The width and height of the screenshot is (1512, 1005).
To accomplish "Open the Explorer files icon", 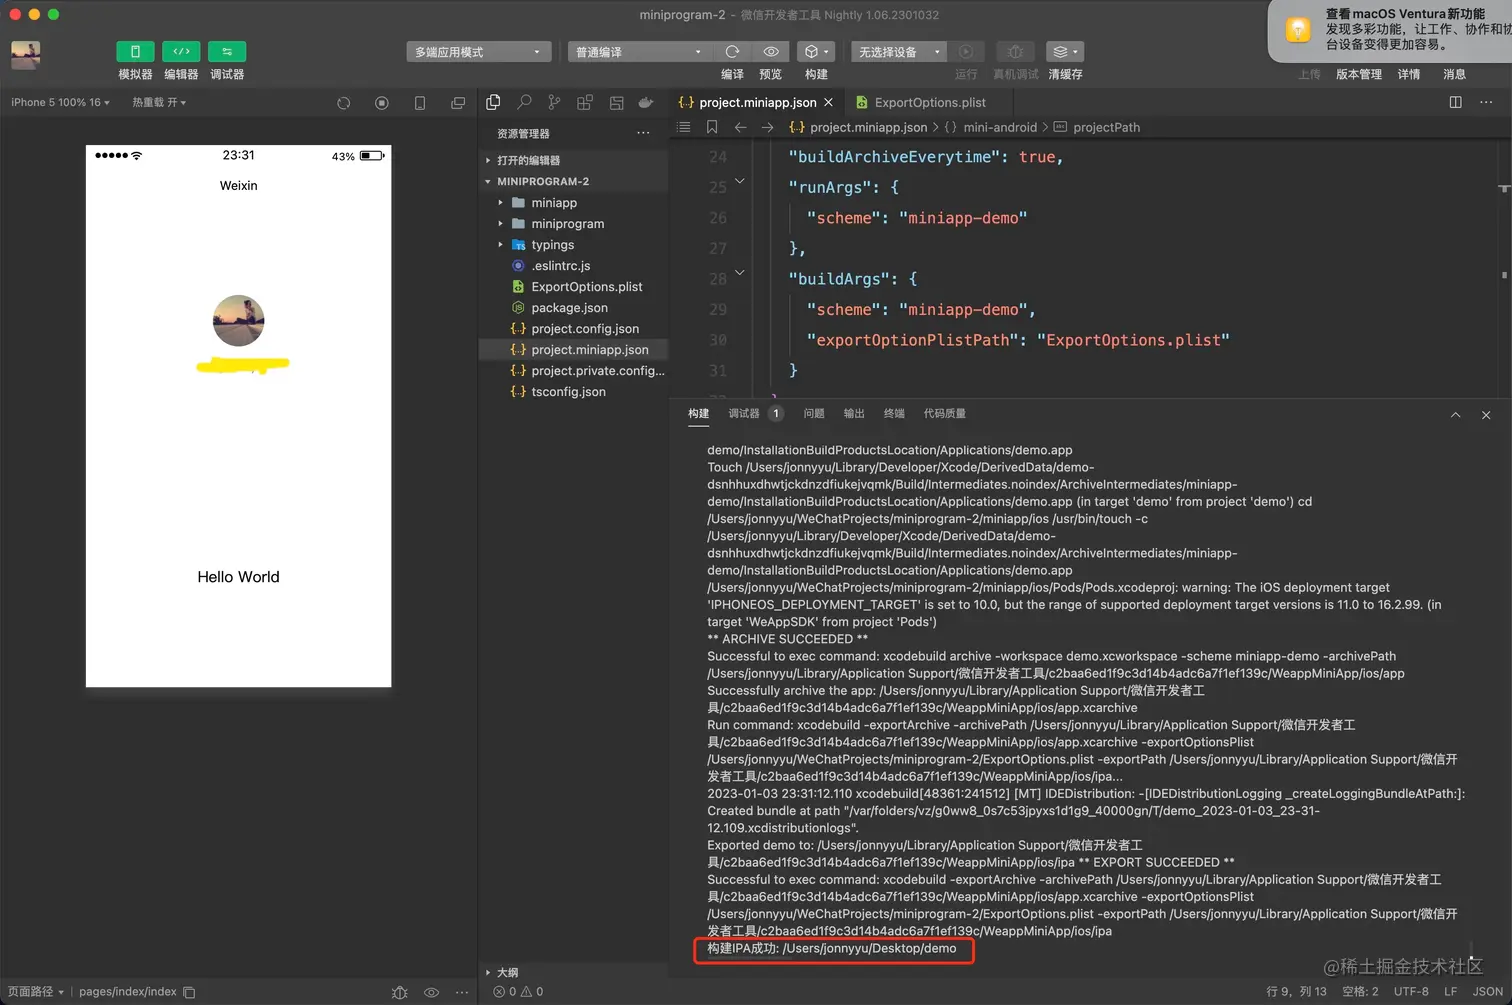I will (493, 102).
